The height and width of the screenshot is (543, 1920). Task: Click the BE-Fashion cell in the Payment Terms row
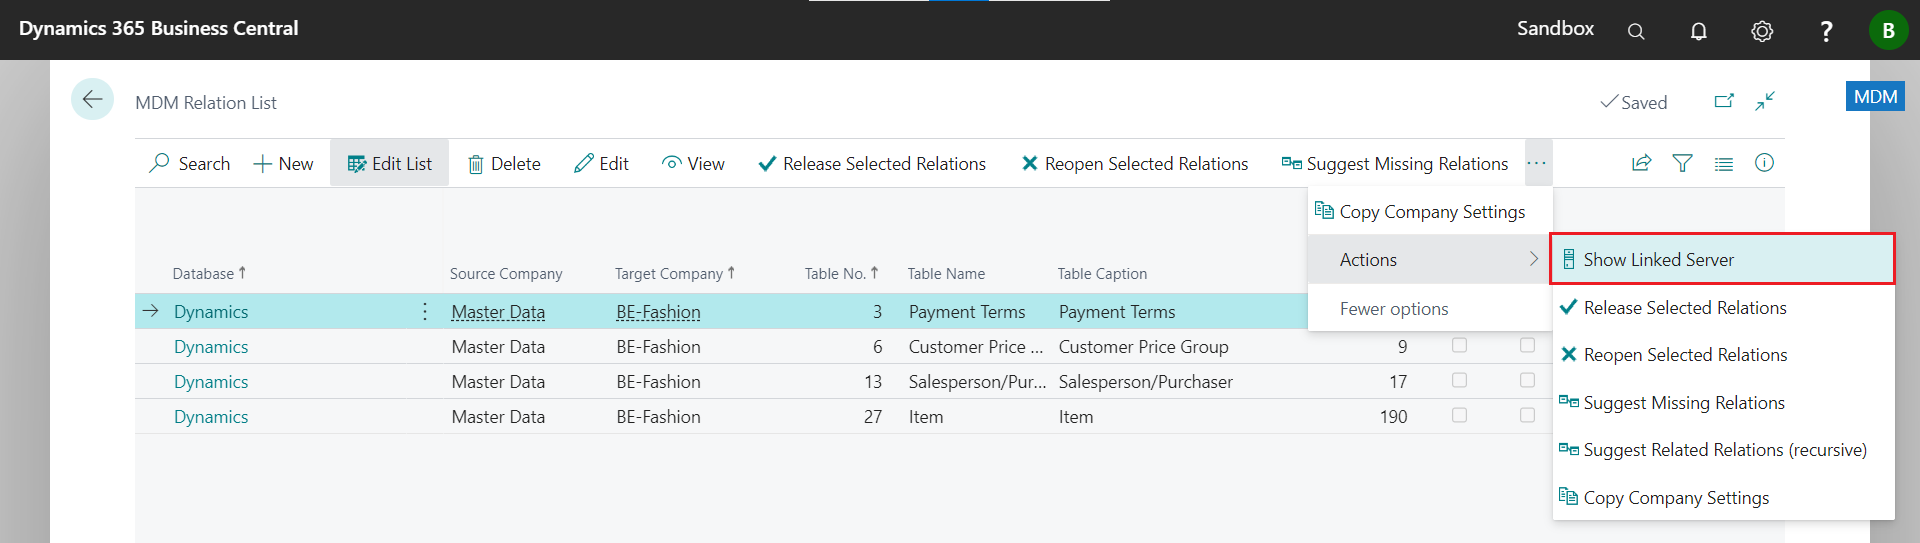point(658,312)
